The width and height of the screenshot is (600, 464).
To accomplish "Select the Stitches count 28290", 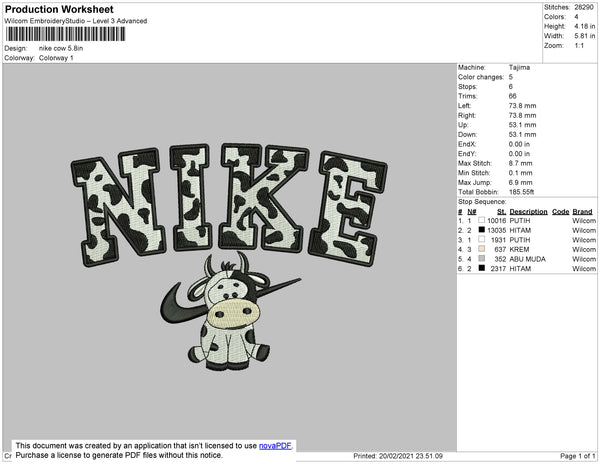I will coord(584,7).
